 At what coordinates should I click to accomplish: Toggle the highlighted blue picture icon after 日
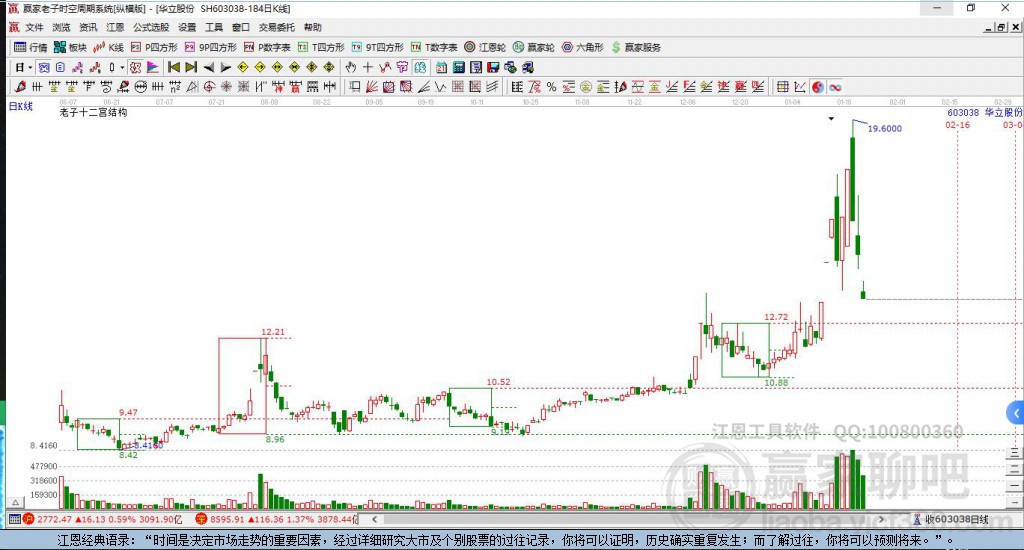tap(44, 67)
